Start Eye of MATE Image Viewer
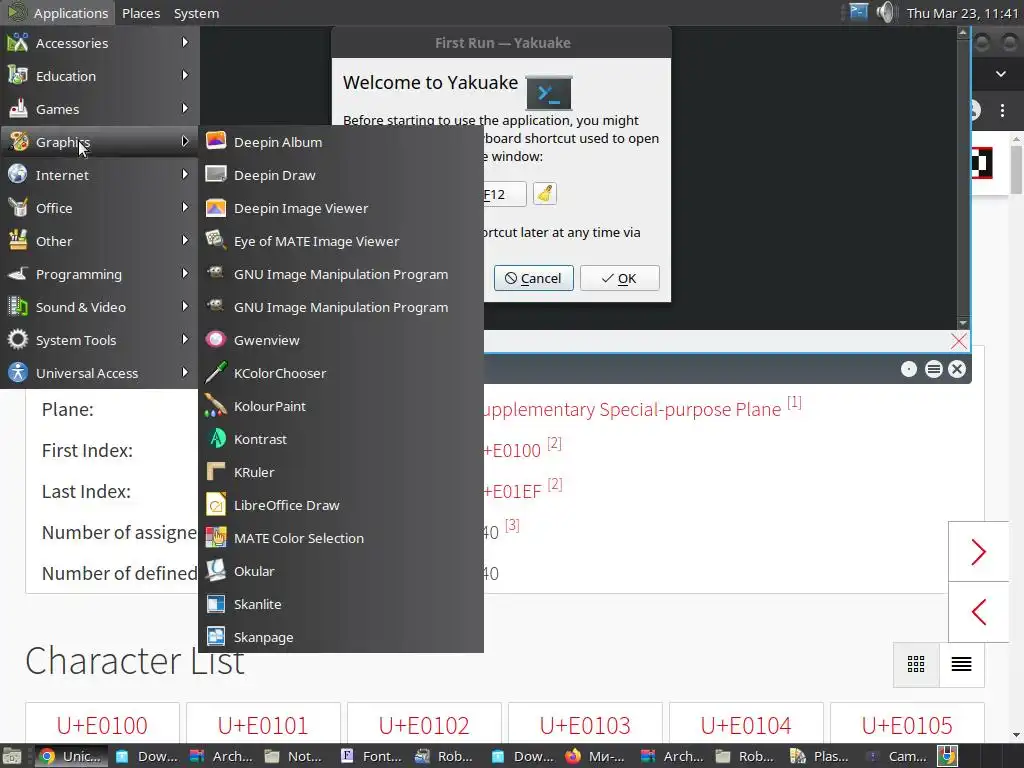Image resolution: width=1024 pixels, height=768 pixels. tap(341, 241)
